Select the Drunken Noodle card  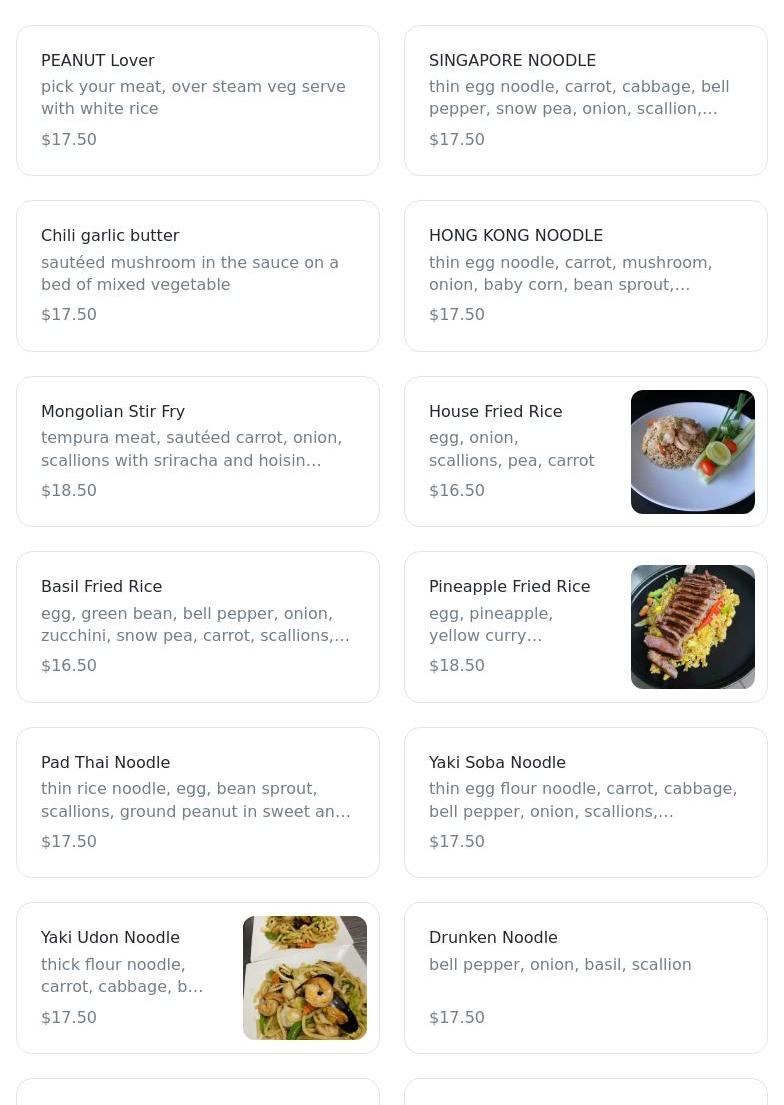pyautogui.click(x=585, y=978)
